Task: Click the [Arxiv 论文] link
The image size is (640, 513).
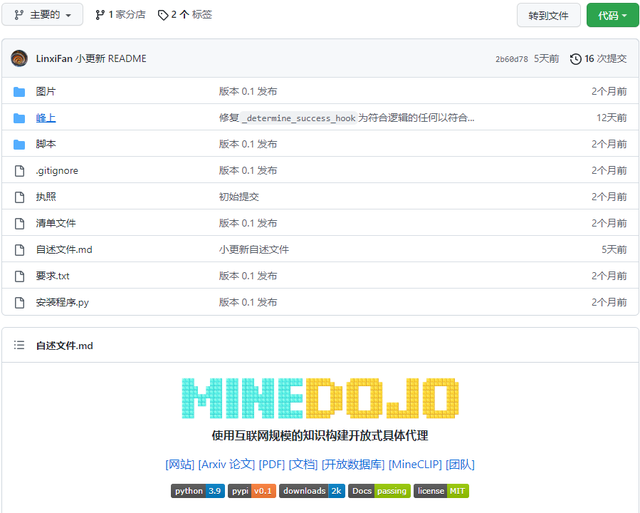Action: click(x=227, y=464)
